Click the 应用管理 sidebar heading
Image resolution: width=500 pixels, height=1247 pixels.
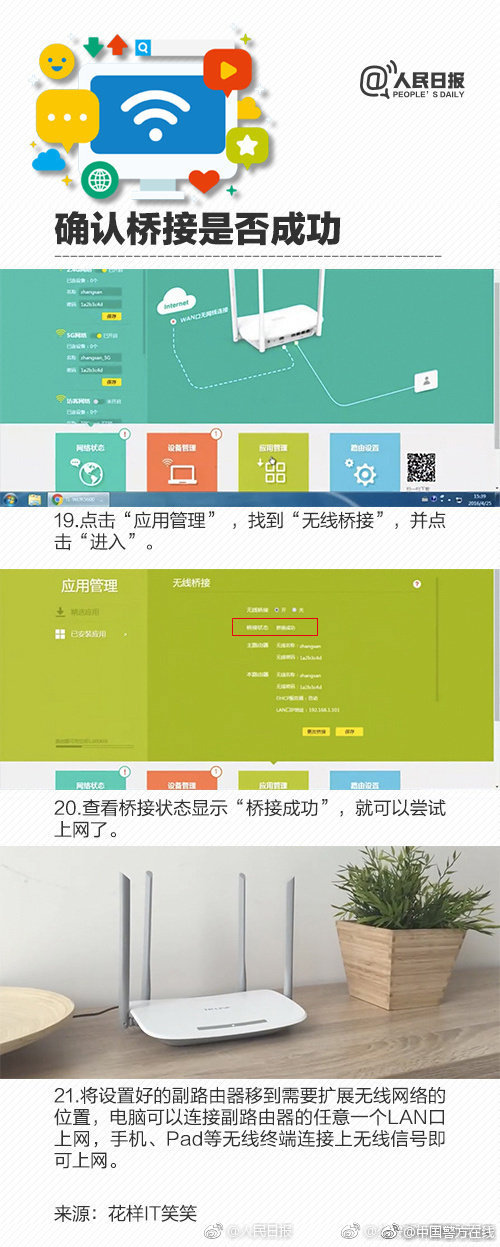89,586
